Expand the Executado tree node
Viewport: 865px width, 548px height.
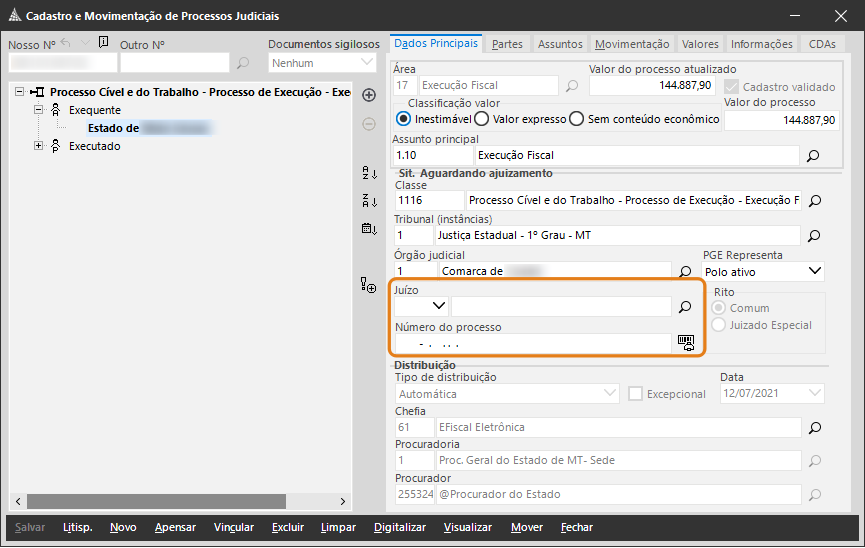tap(39, 146)
